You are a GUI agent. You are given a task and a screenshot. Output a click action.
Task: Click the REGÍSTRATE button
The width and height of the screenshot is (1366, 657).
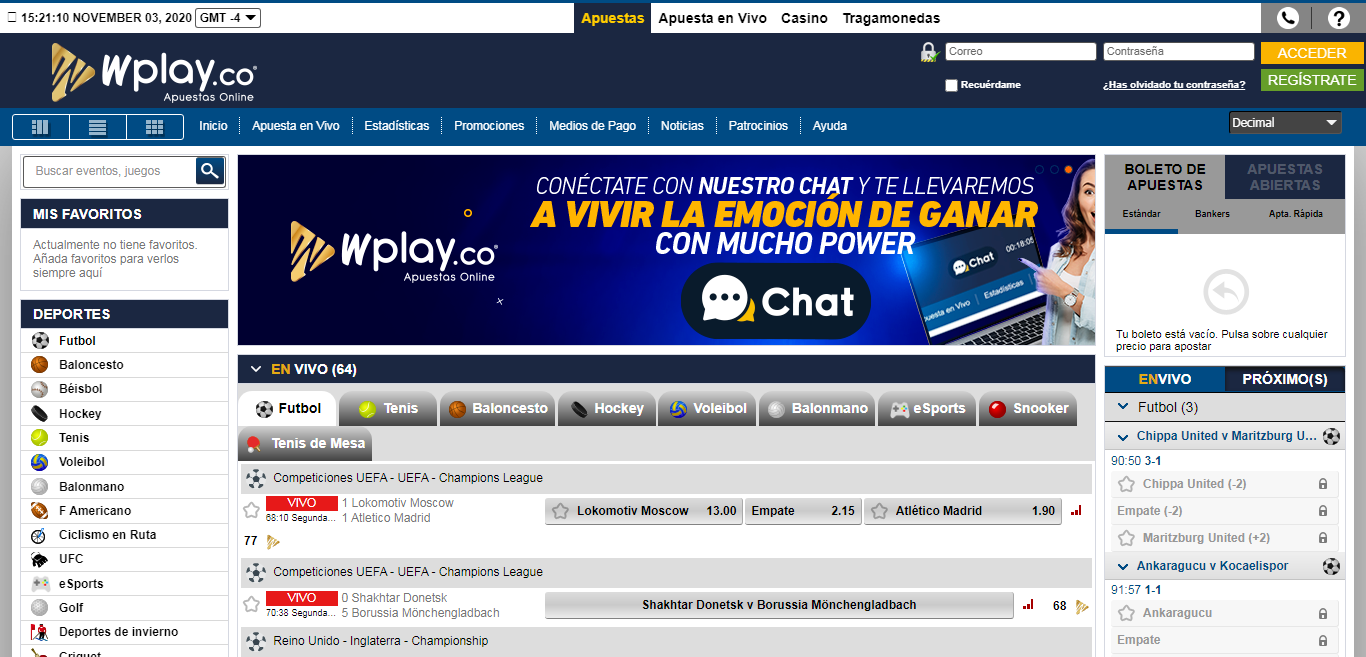click(x=1311, y=80)
